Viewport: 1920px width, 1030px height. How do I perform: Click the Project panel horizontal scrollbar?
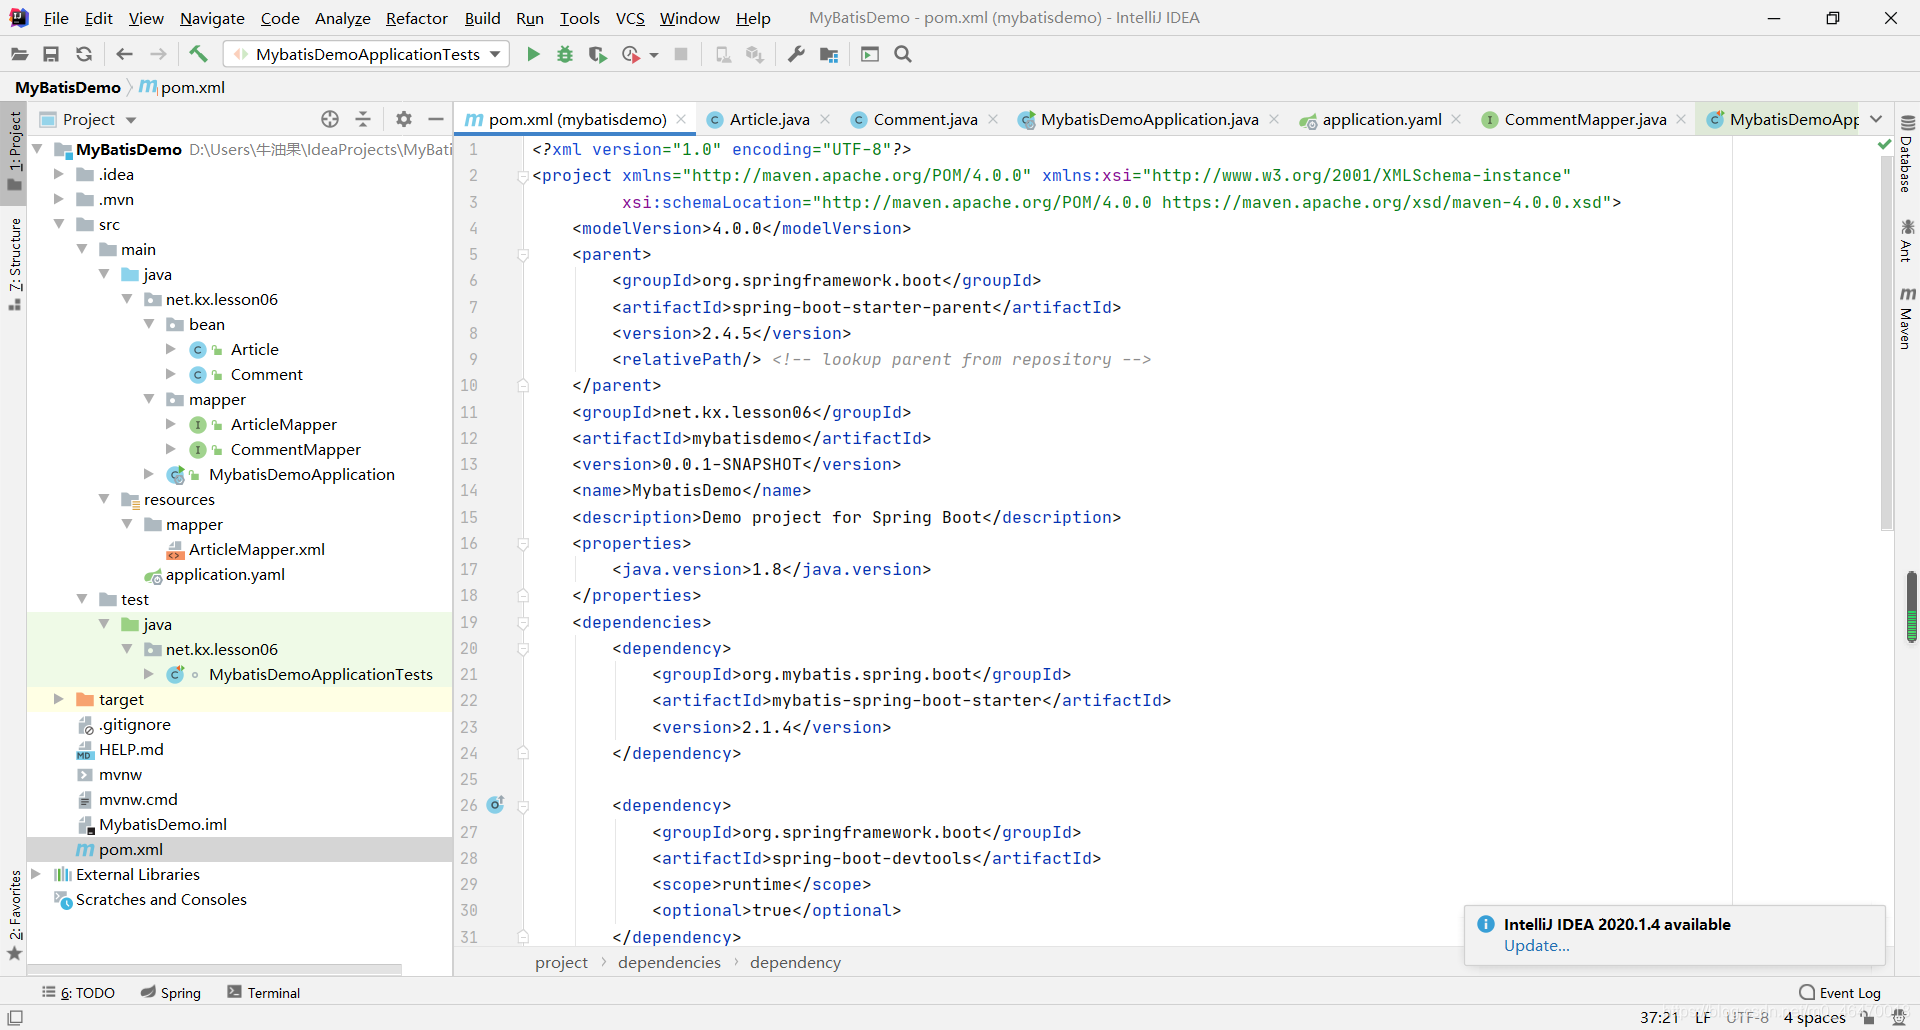tap(215, 969)
